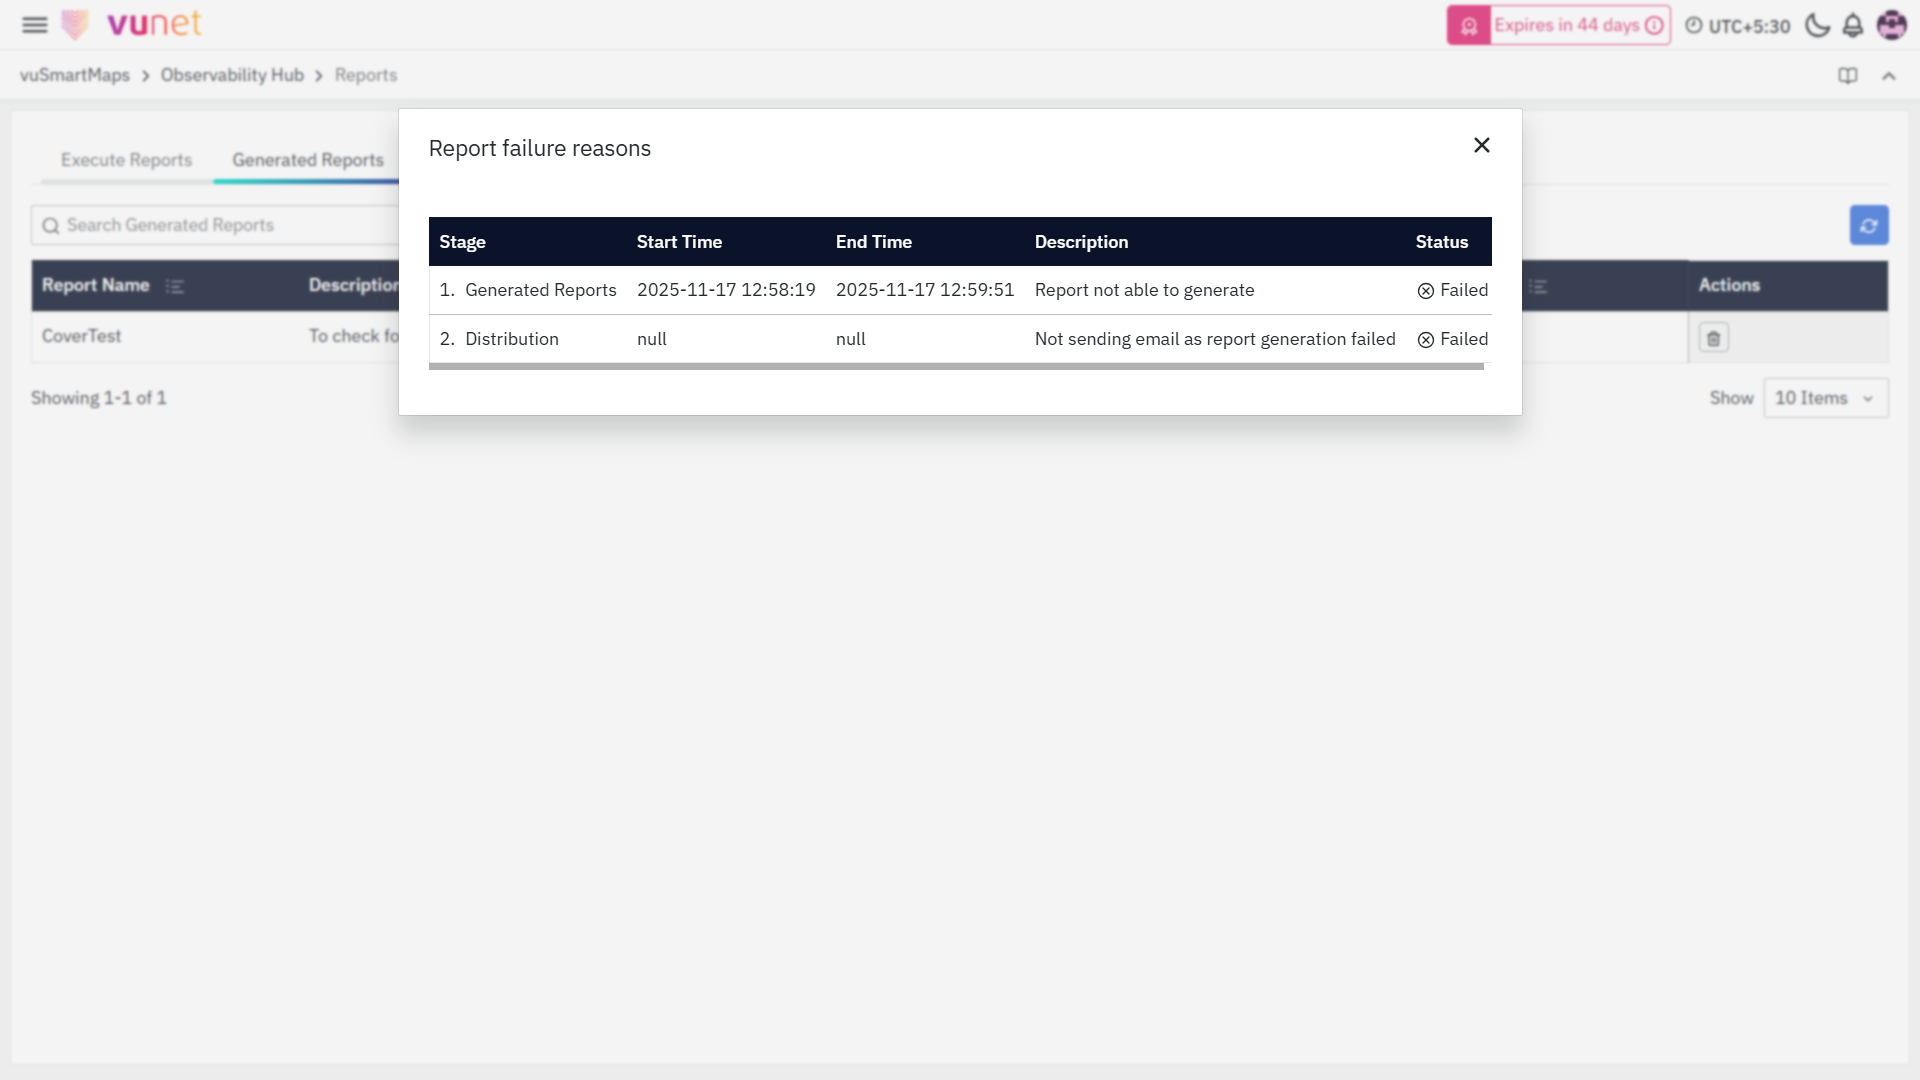Open the UTC+5:30 timezone selector
The image size is (1920, 1080).
[x=1738, y=26]
